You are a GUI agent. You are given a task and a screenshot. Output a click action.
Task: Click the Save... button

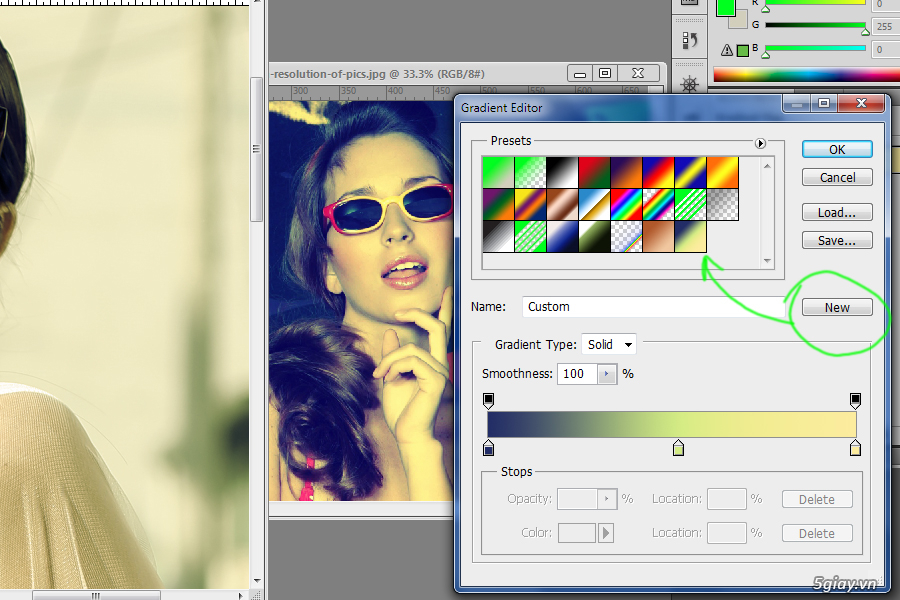click(x=837, y=240)
